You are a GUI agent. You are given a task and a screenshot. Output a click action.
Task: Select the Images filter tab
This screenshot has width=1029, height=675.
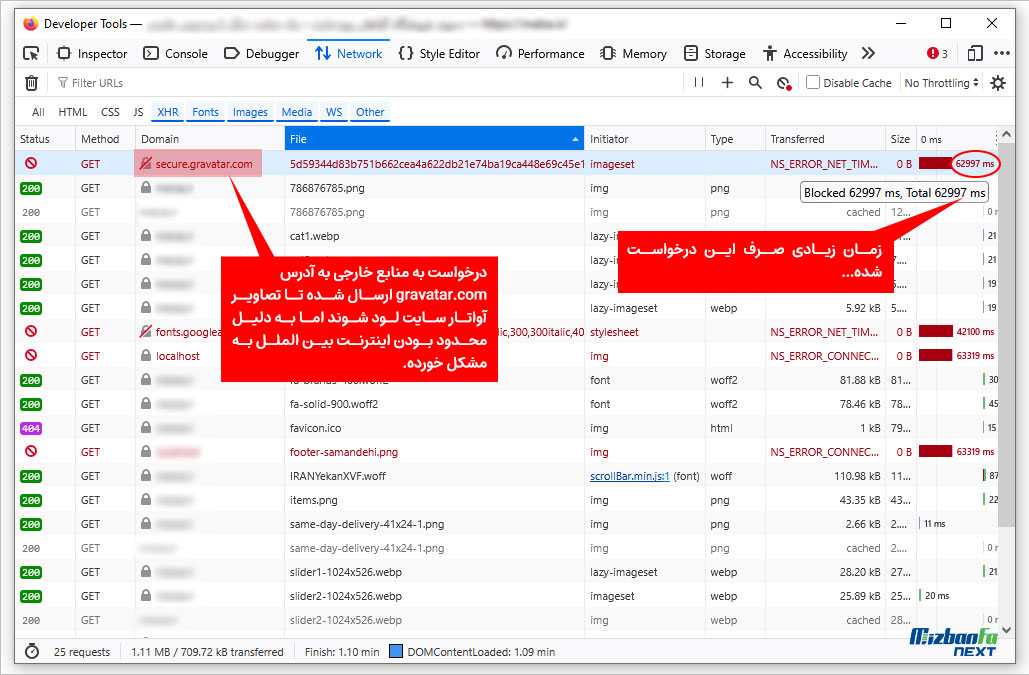pos(249,112)
